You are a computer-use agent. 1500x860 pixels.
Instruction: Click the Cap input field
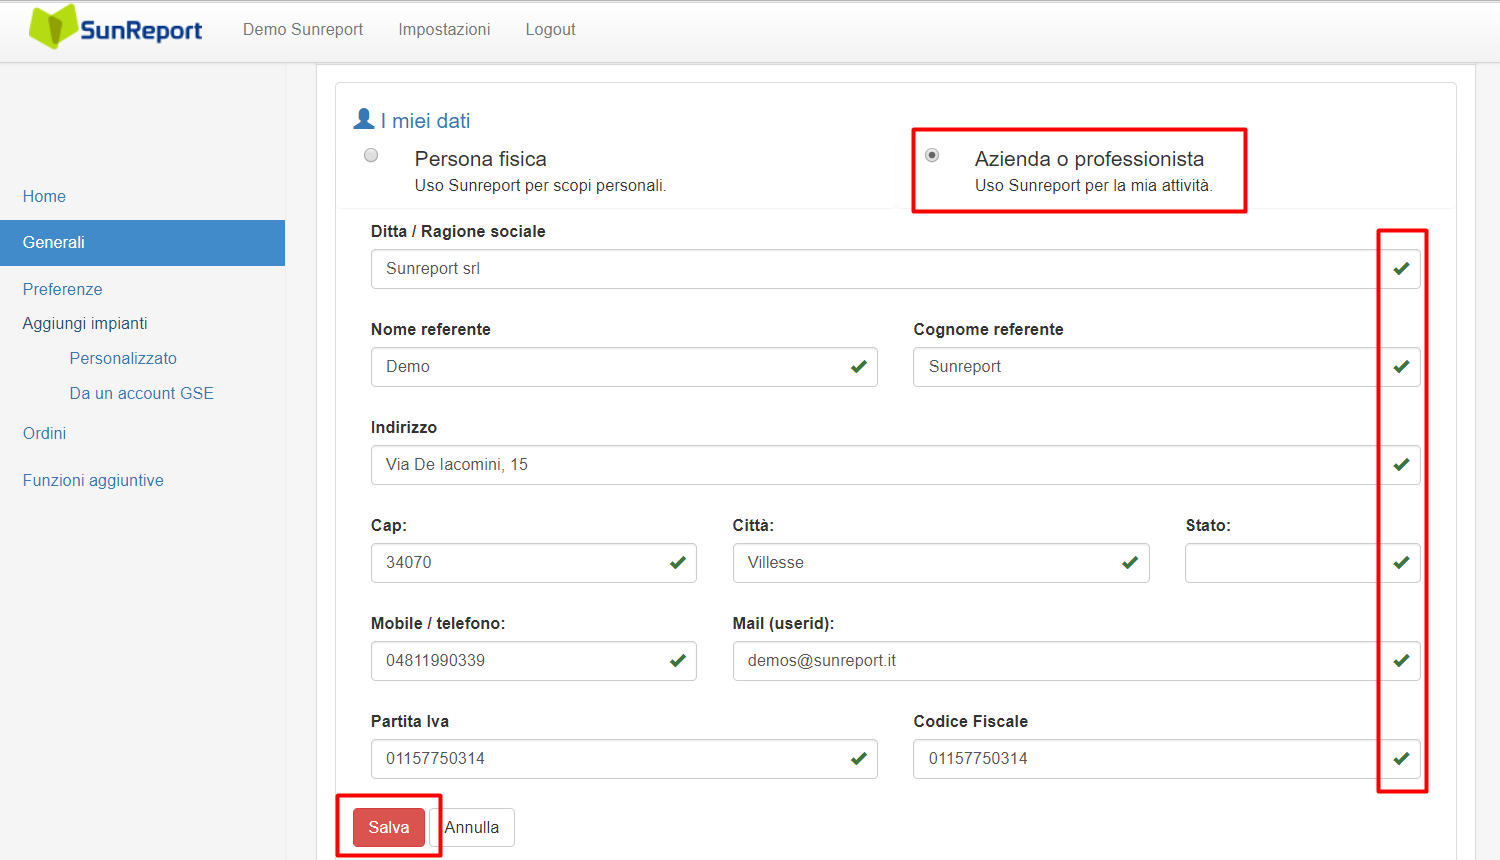(533, 562)
